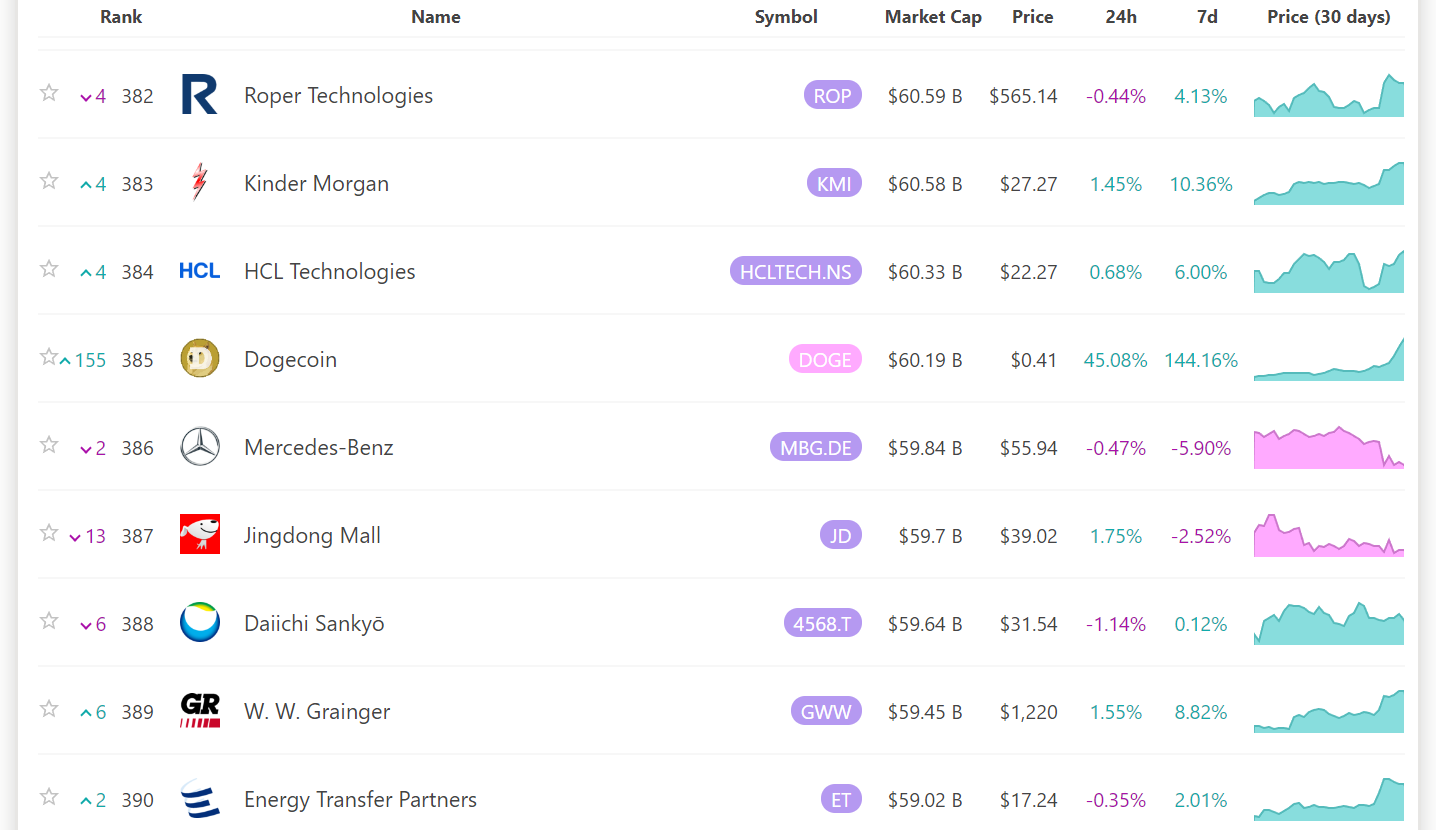Click the W. W. Grainger GR logo
Screen dimensions: 1436x830
[200, 711]
